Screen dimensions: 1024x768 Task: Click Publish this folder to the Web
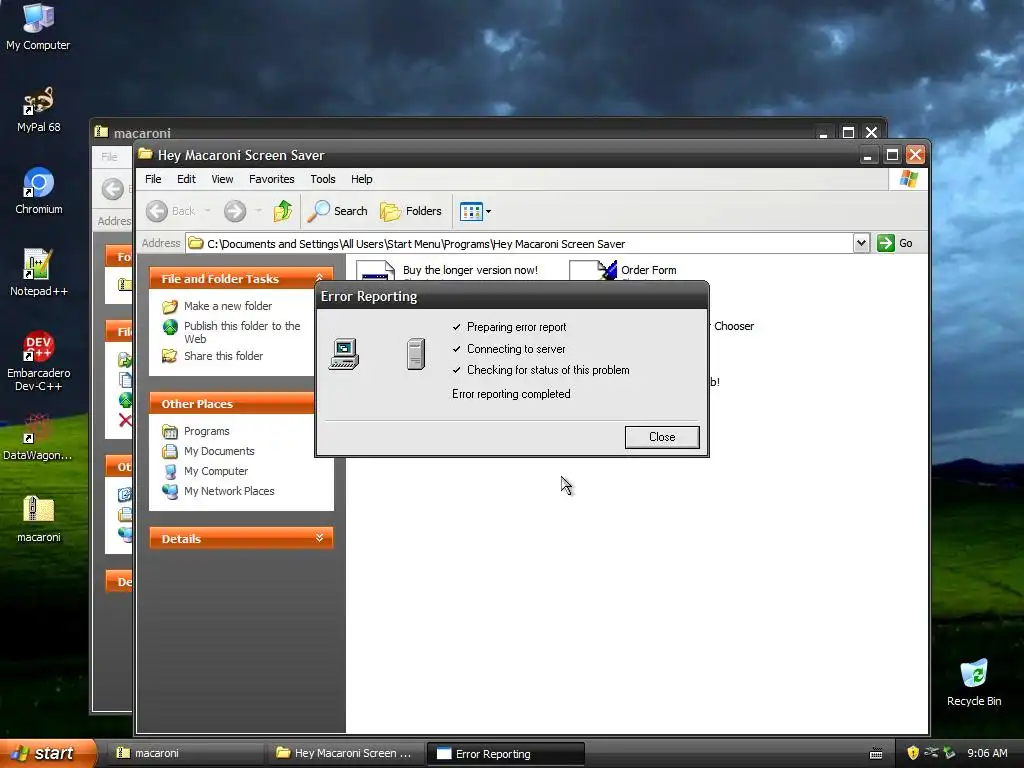(242, 332)
